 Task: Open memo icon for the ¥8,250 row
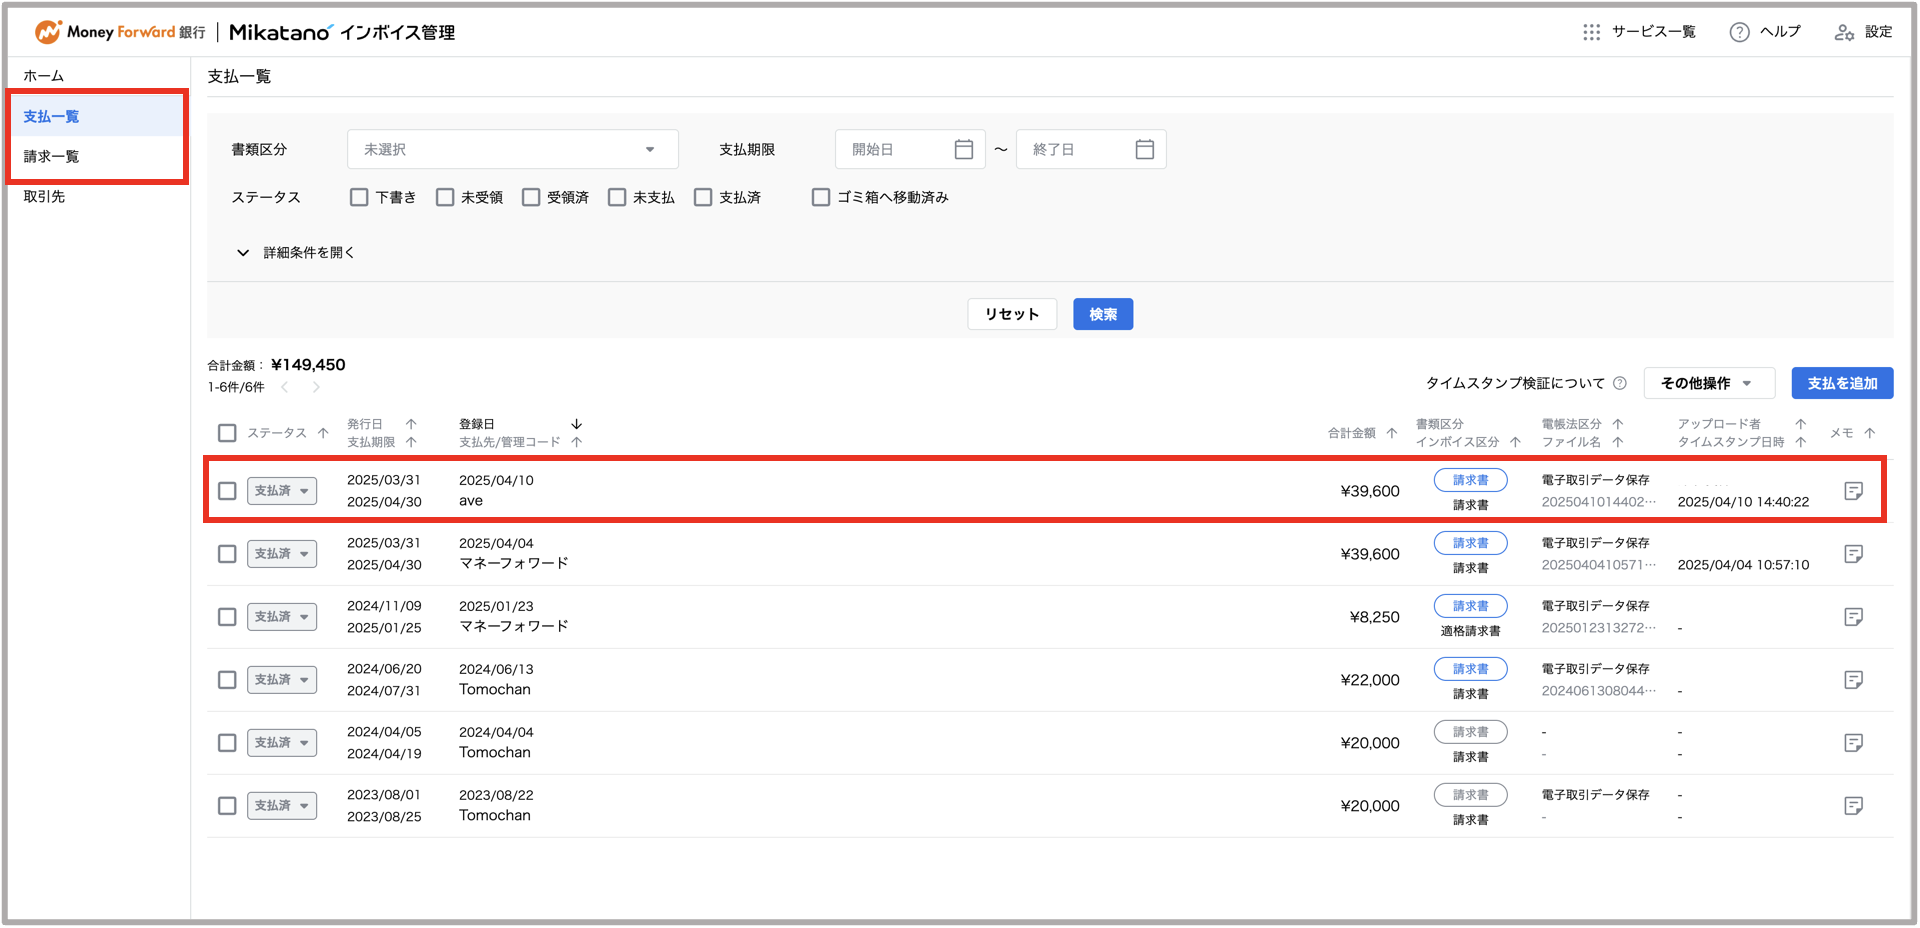click(x=1853, y=617)
